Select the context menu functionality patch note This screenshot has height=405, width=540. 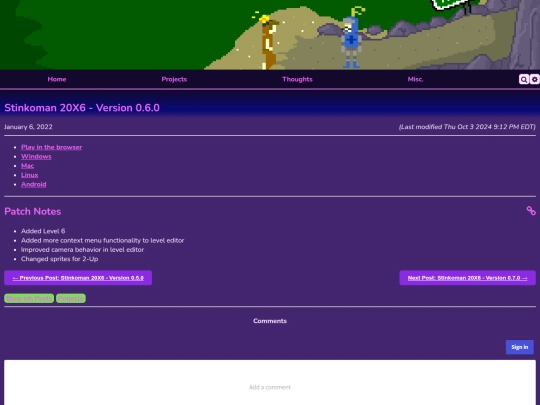(x=103, y=240)
